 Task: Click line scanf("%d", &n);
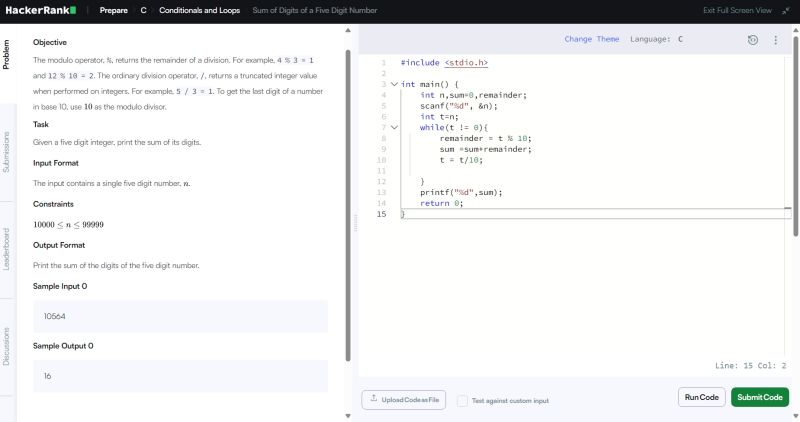459,106
